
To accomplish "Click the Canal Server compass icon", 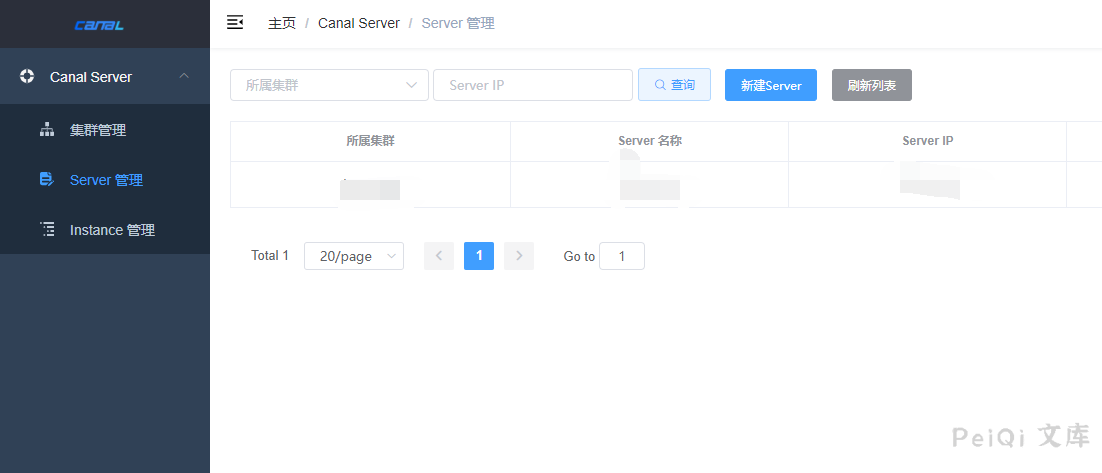I will tap(27, 76).
